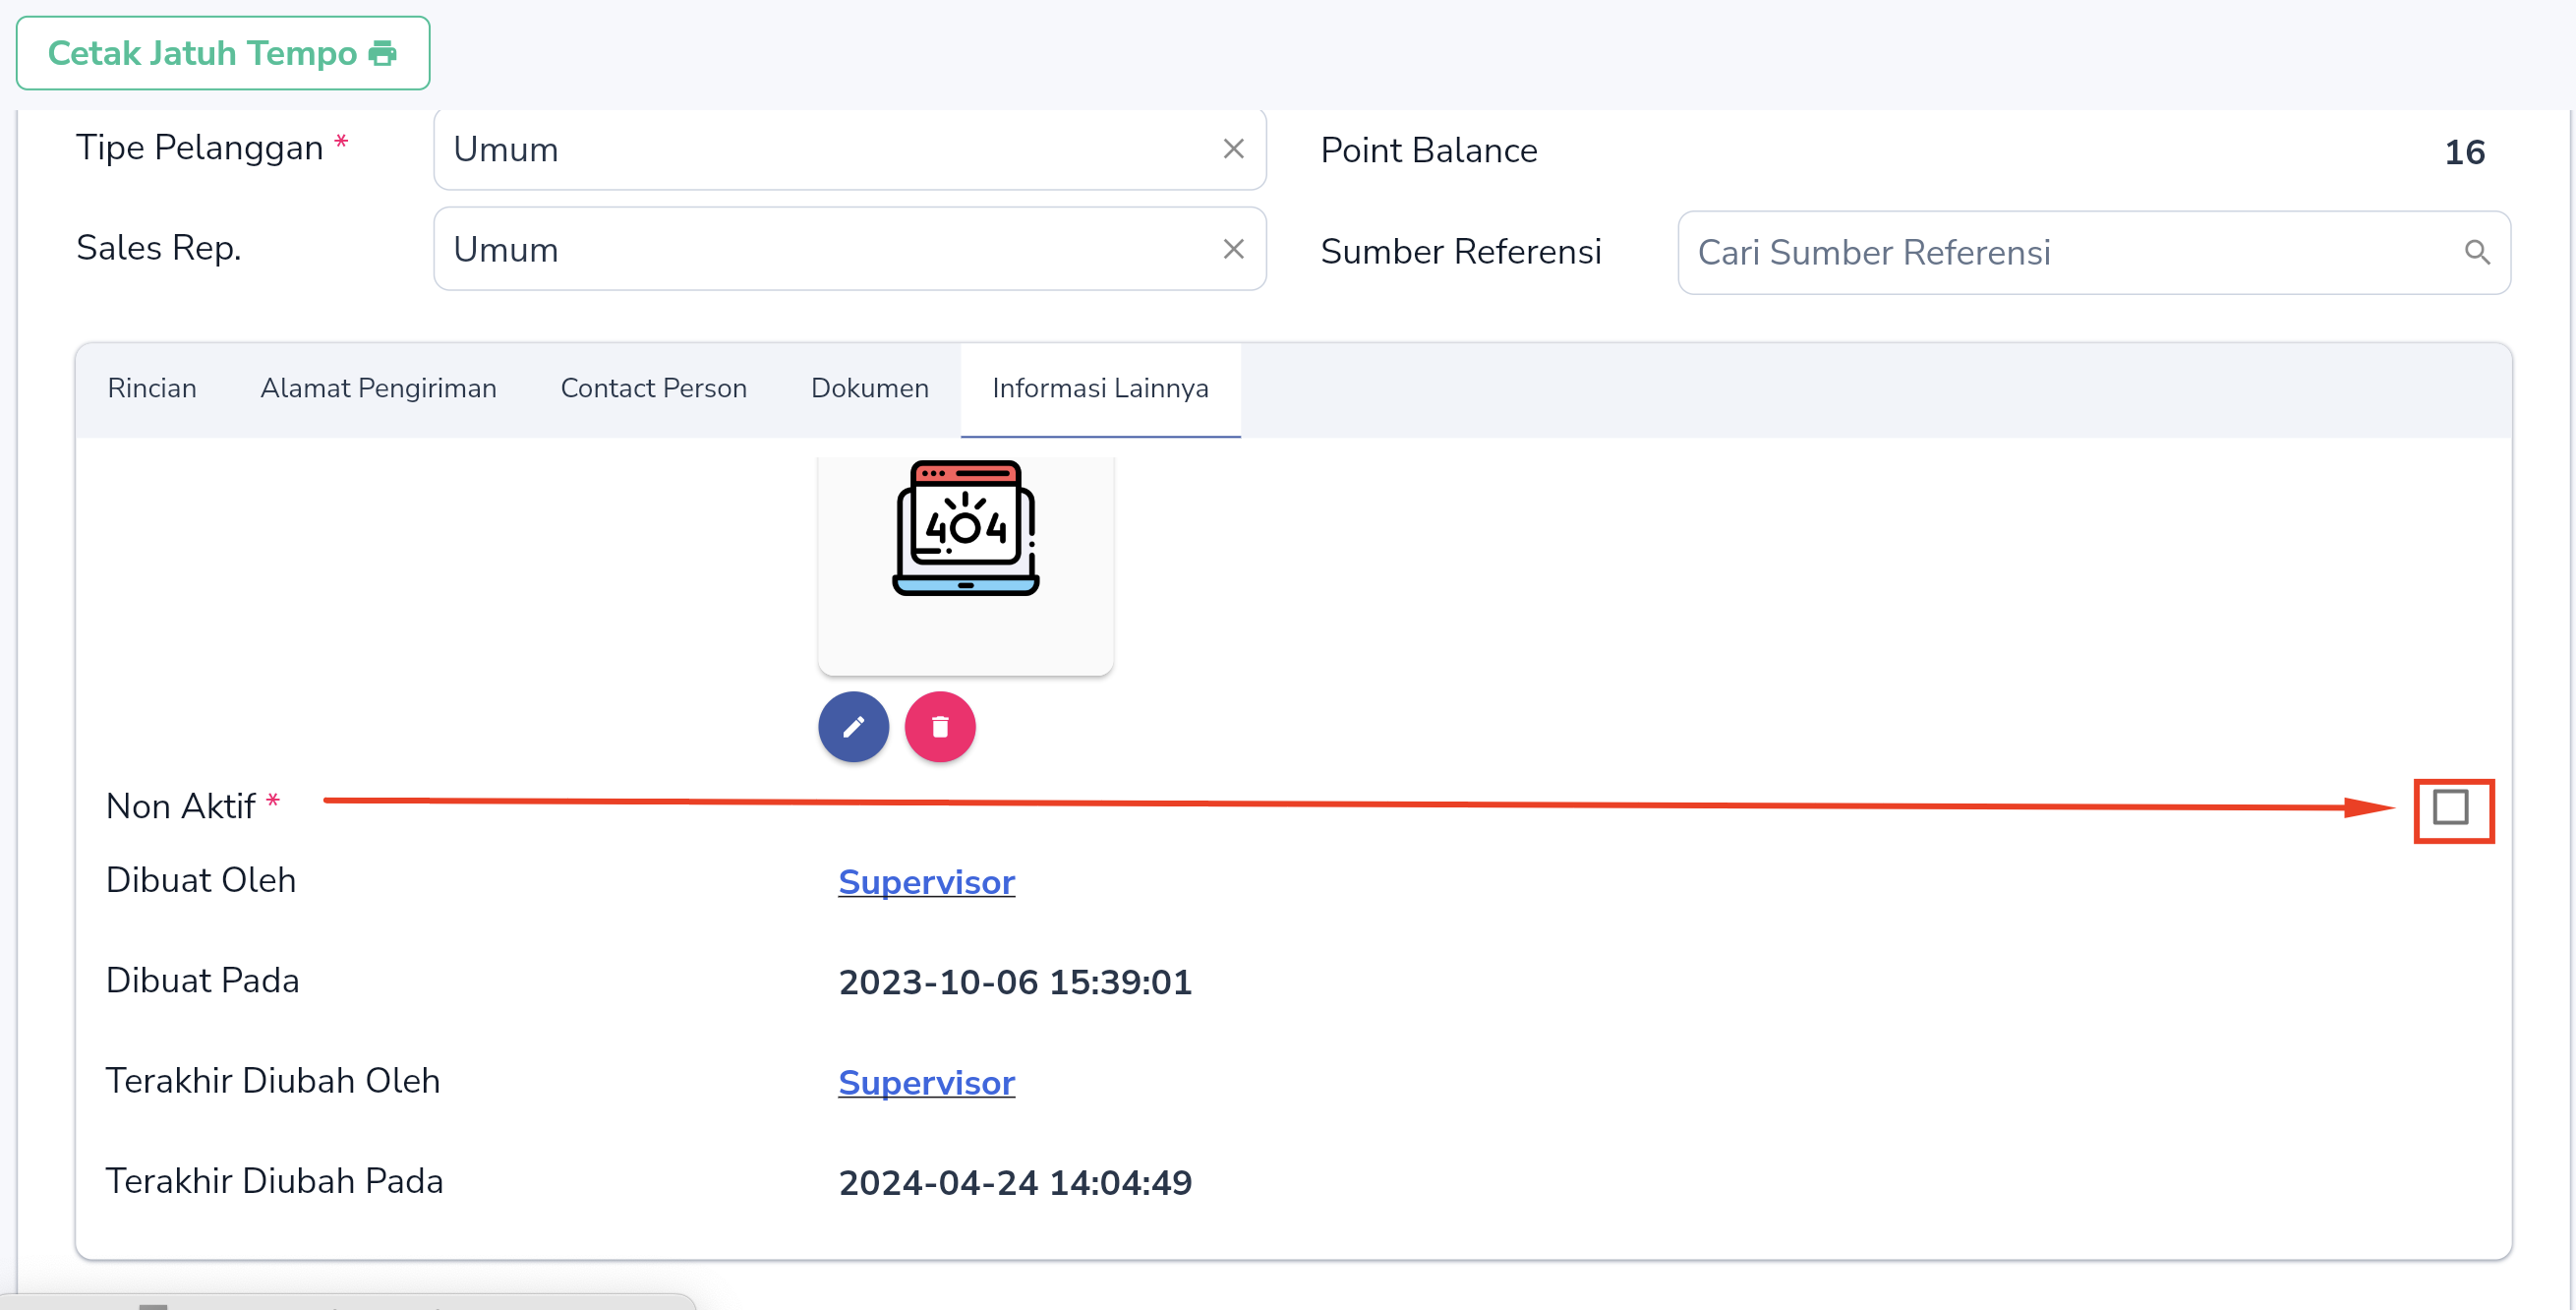Tick the Non Aktif checkbox
This screenshot has width=2576, height=1310.
(x=2451, y=807)
